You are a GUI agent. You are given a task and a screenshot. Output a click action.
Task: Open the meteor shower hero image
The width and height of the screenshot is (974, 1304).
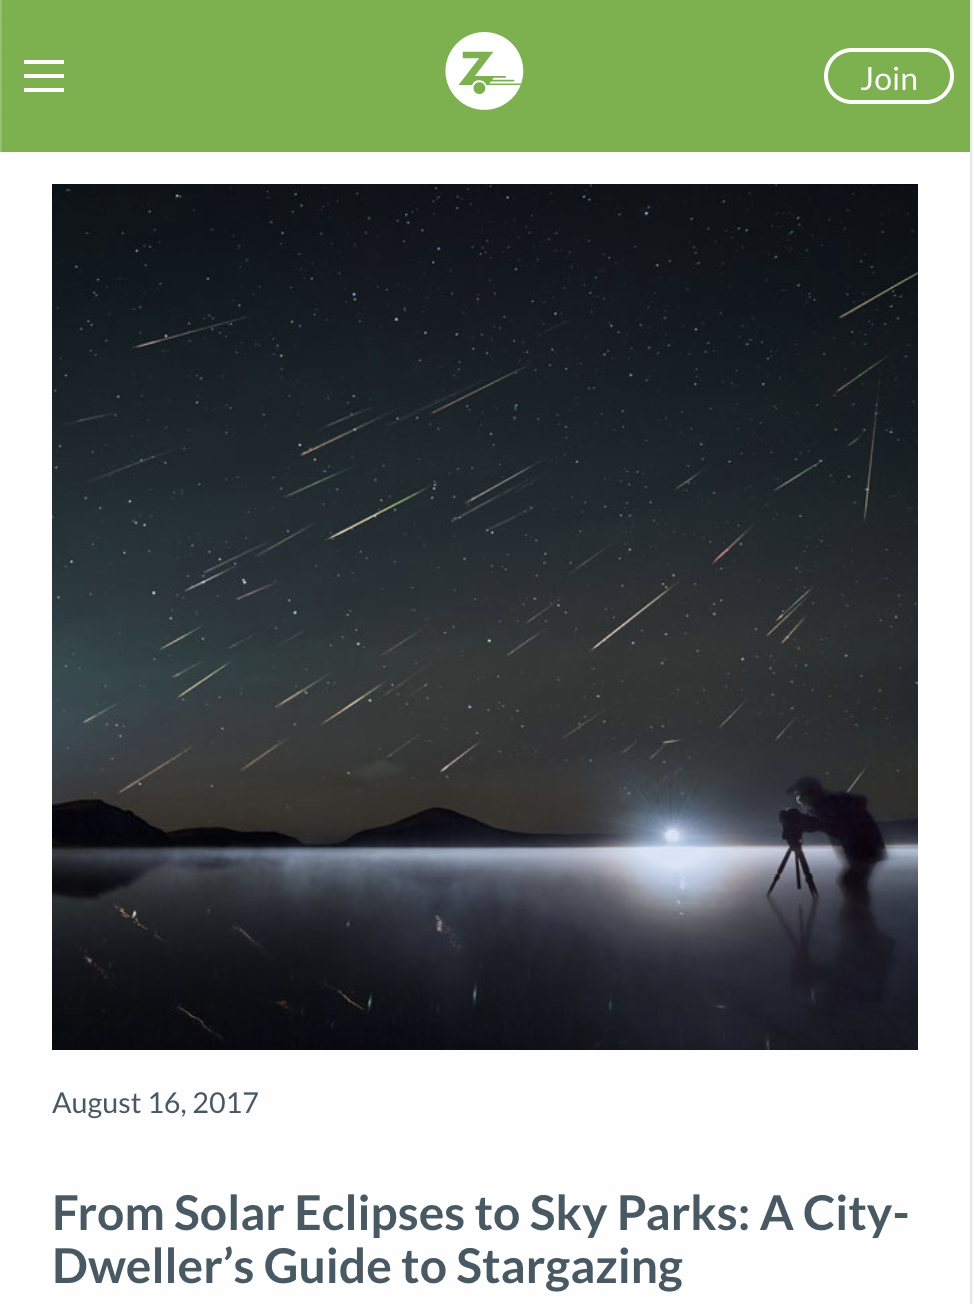click(485, 617)
